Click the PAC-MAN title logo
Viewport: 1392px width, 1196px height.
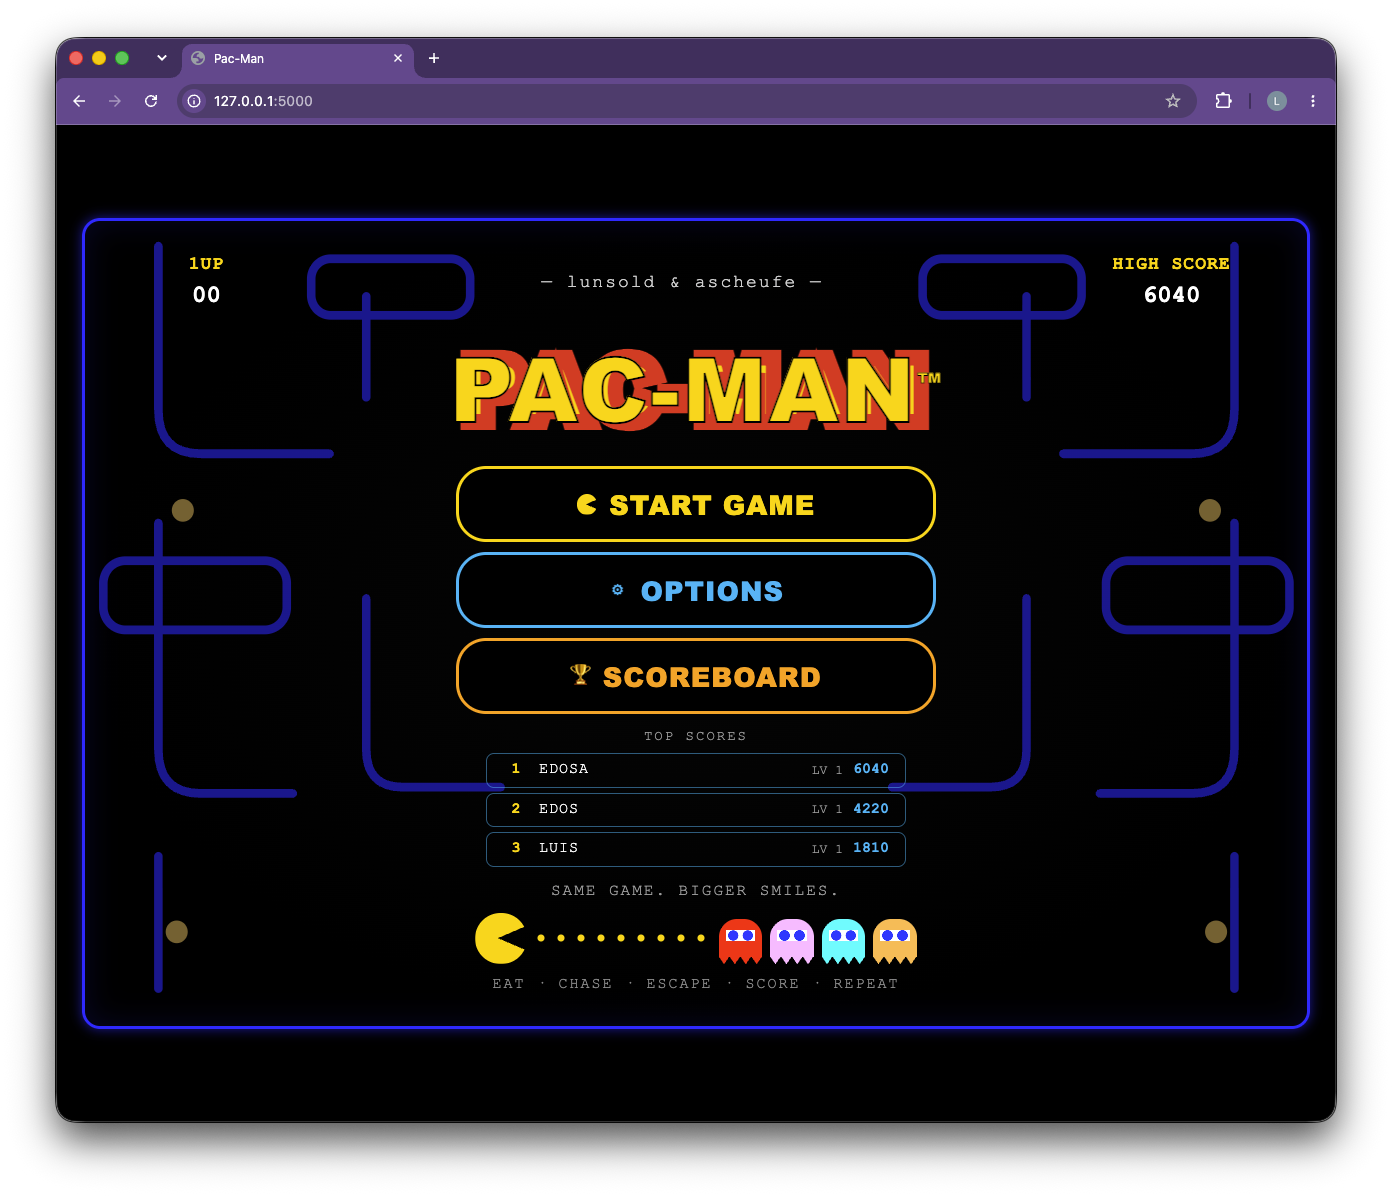coord(696,390)
